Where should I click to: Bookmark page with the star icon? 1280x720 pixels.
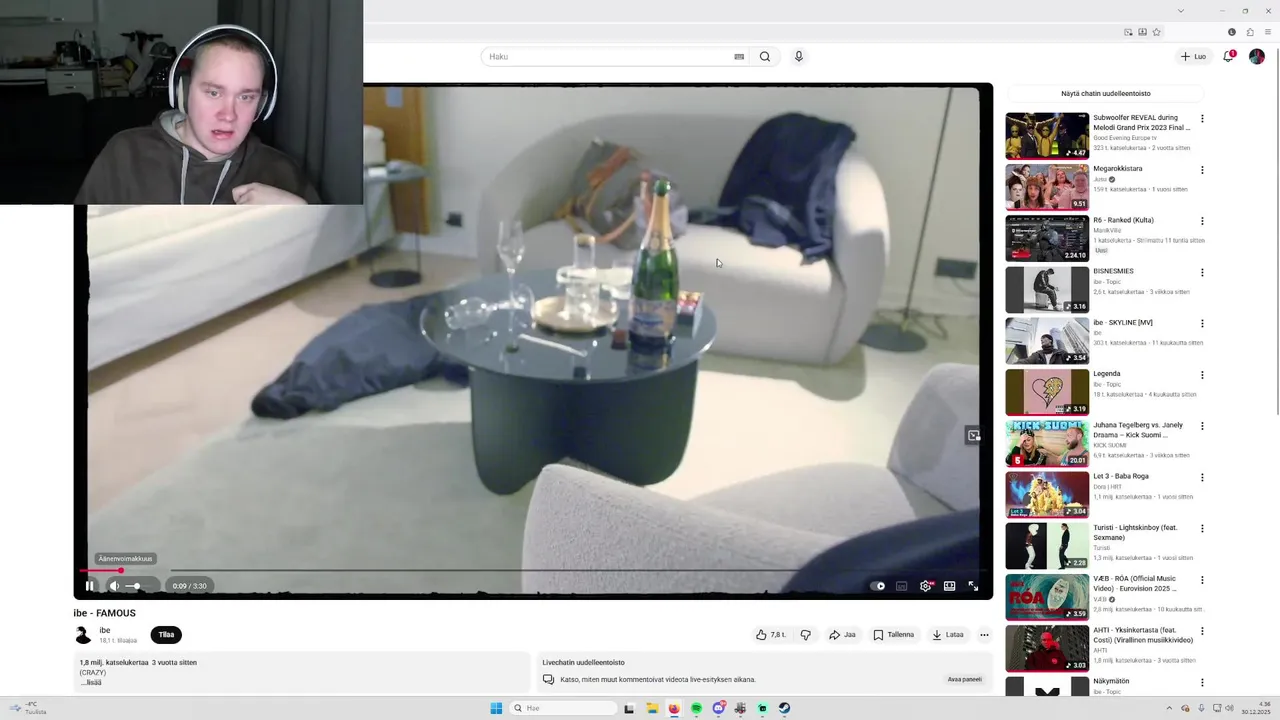(1157, 32)
